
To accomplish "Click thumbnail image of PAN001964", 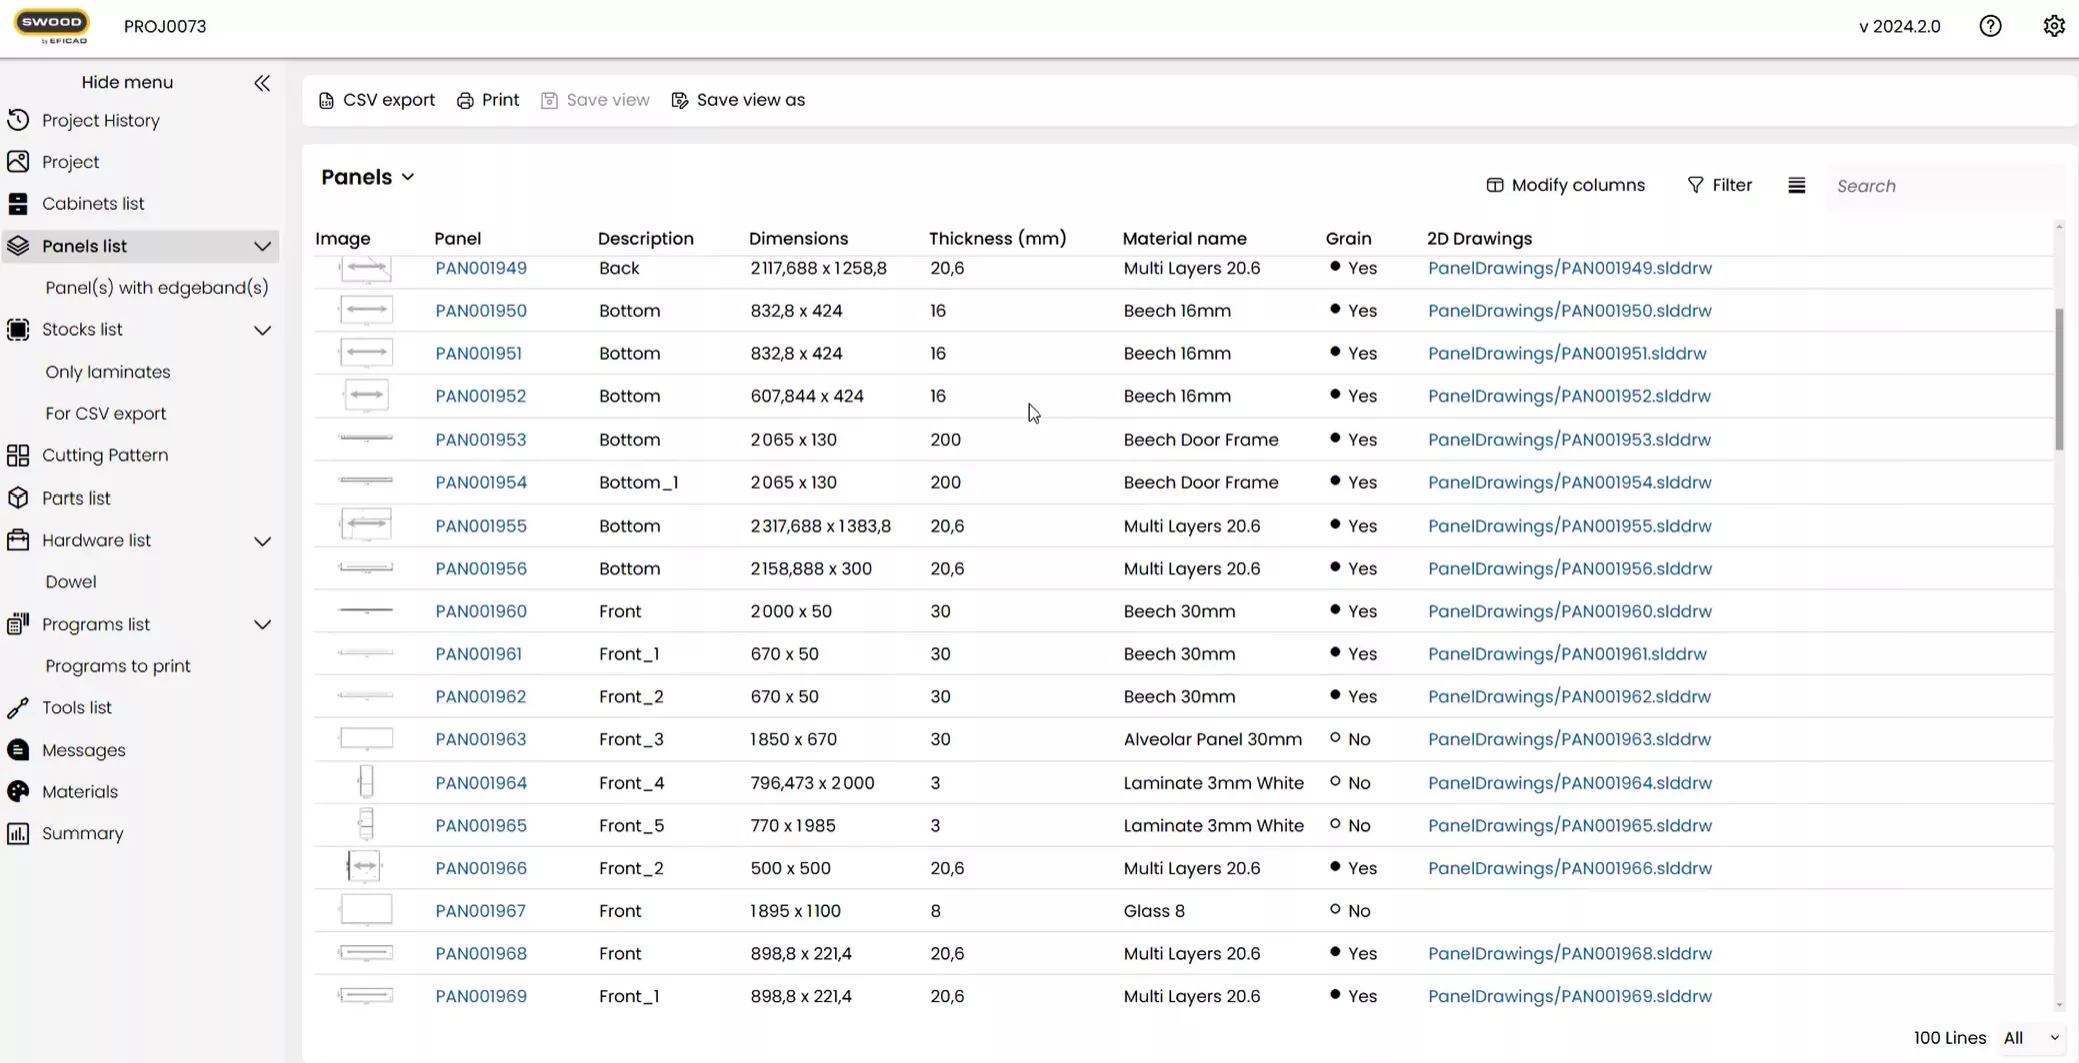I will (366, 782).
